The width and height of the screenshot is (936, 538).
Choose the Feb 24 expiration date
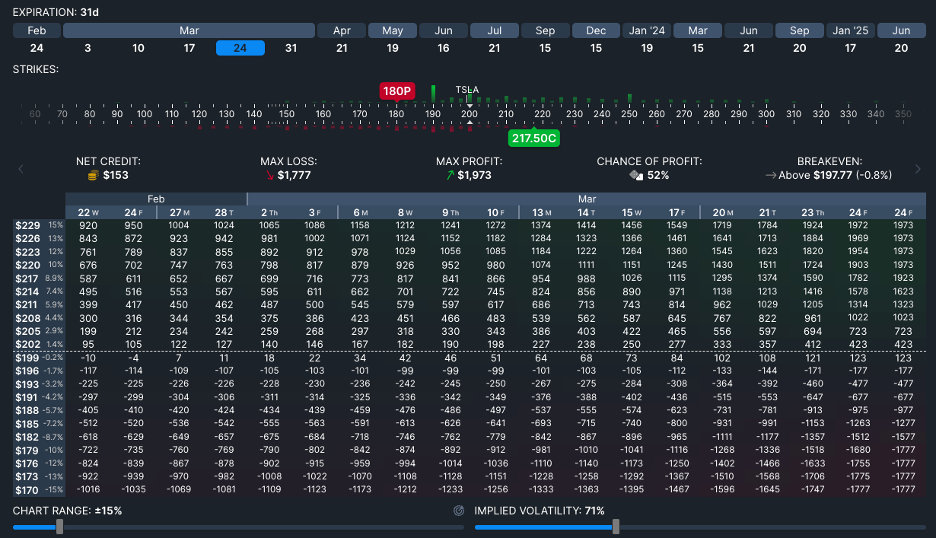tap(36, 48)
